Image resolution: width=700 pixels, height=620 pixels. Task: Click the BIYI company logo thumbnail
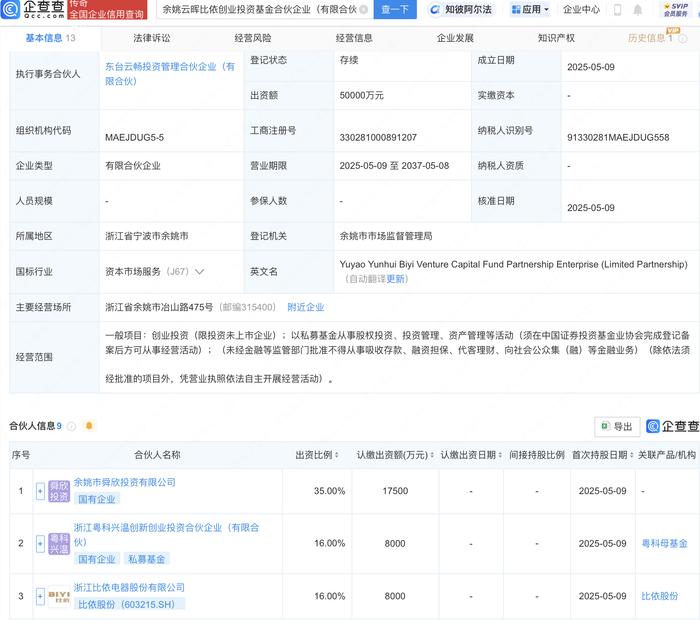click(59, 596)
